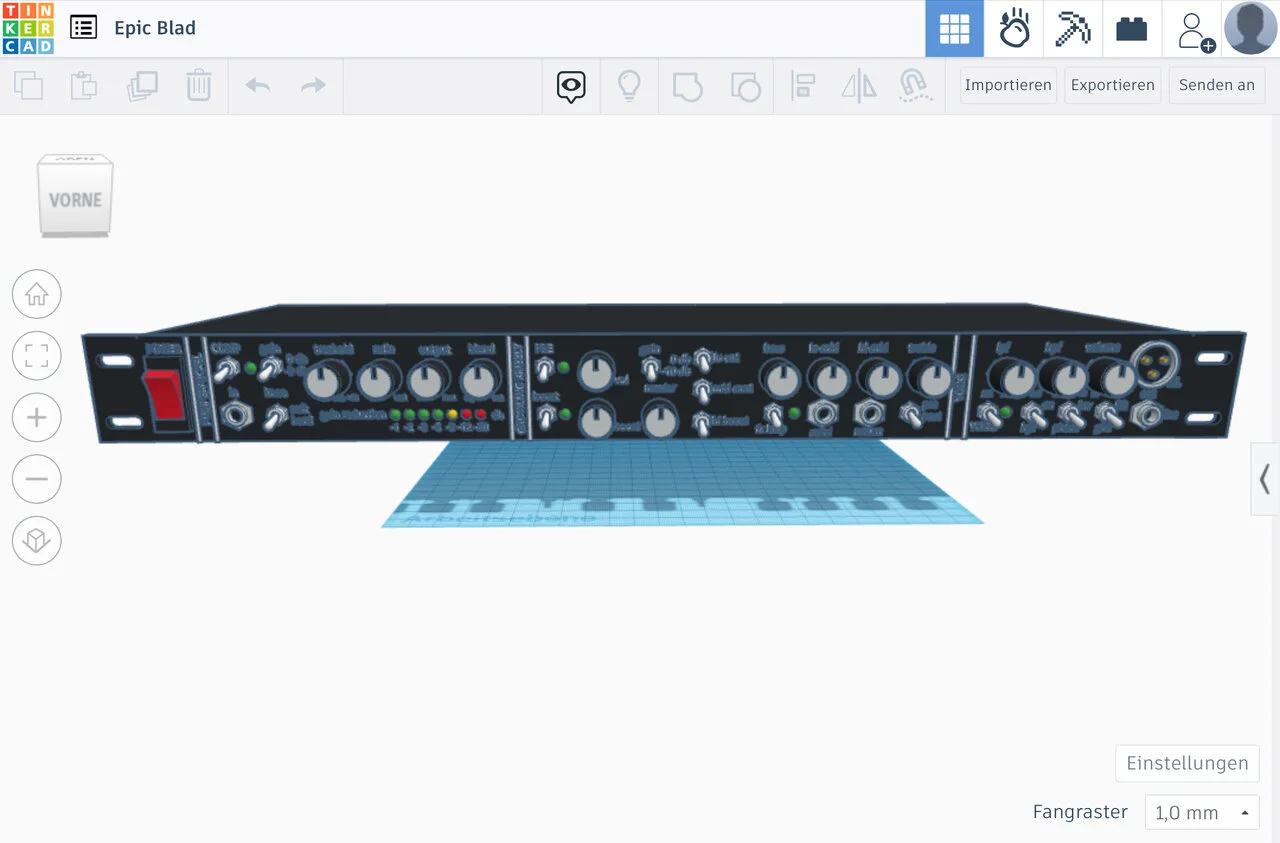This screenshot has height=843, width=1280.
Task: Click the VORNE face of view cube
Action: [x=75, y=200]
